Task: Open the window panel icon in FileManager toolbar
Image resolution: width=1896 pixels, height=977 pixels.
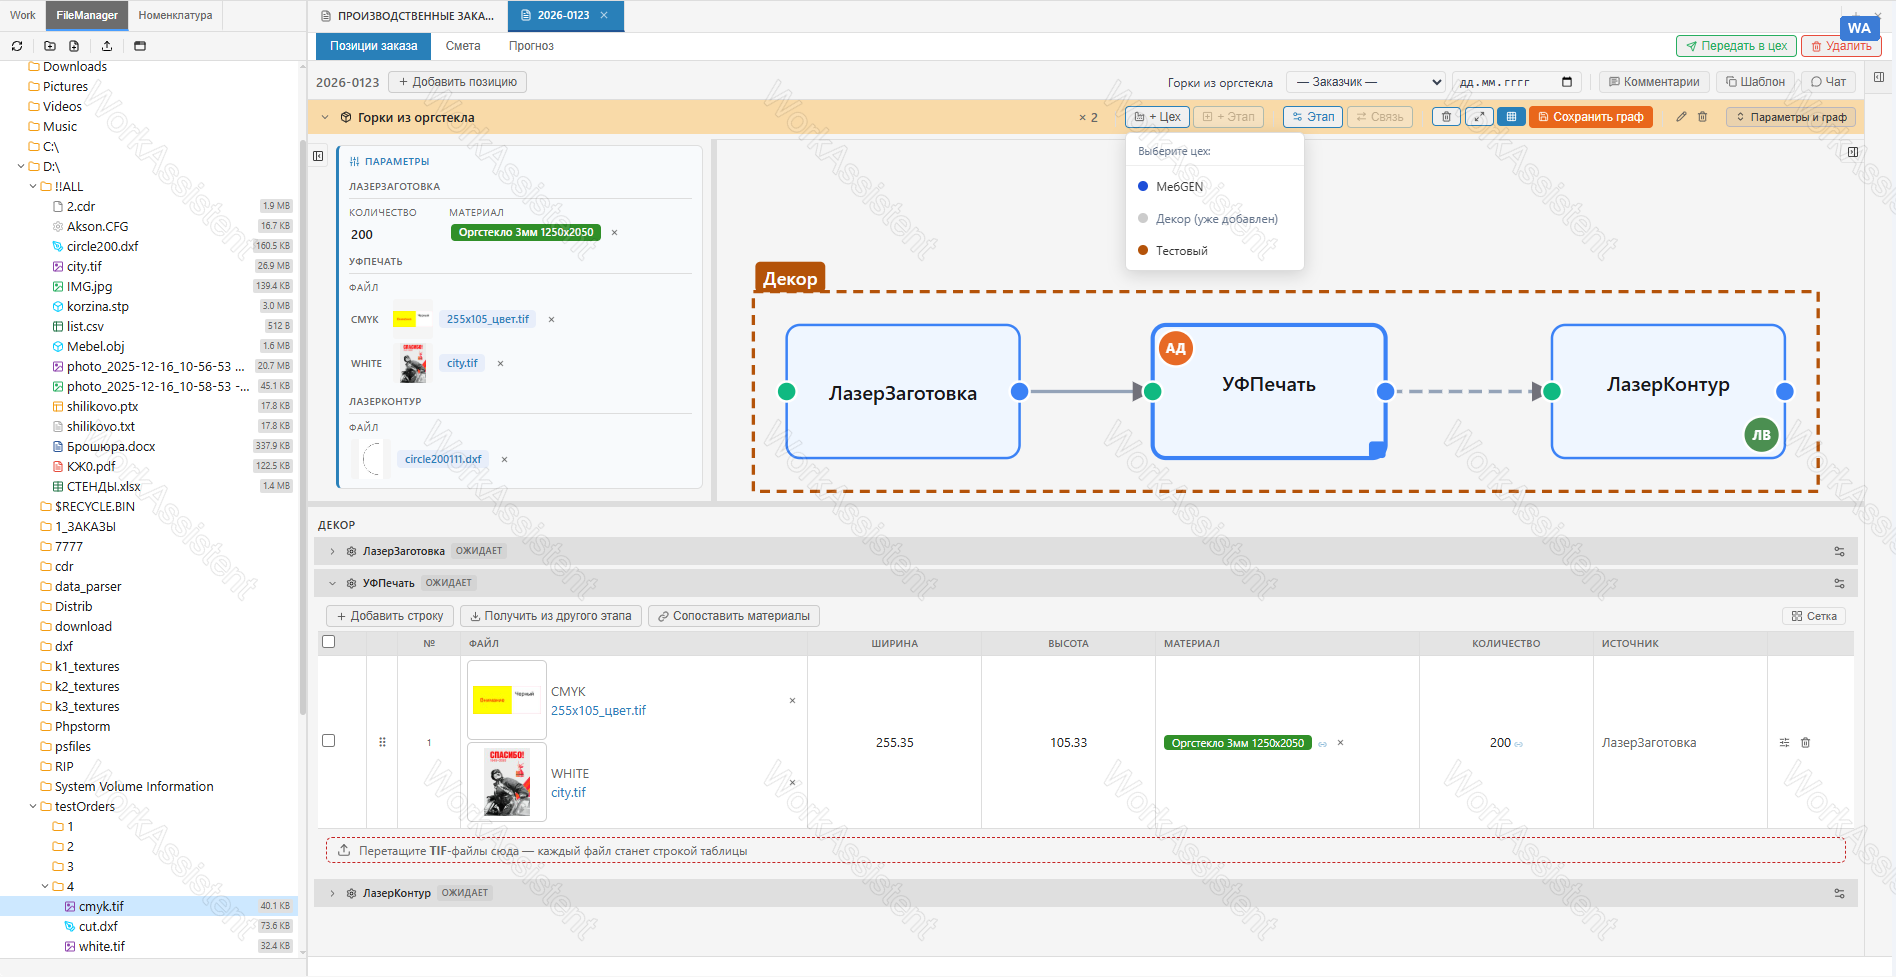Action: point(140,46)
